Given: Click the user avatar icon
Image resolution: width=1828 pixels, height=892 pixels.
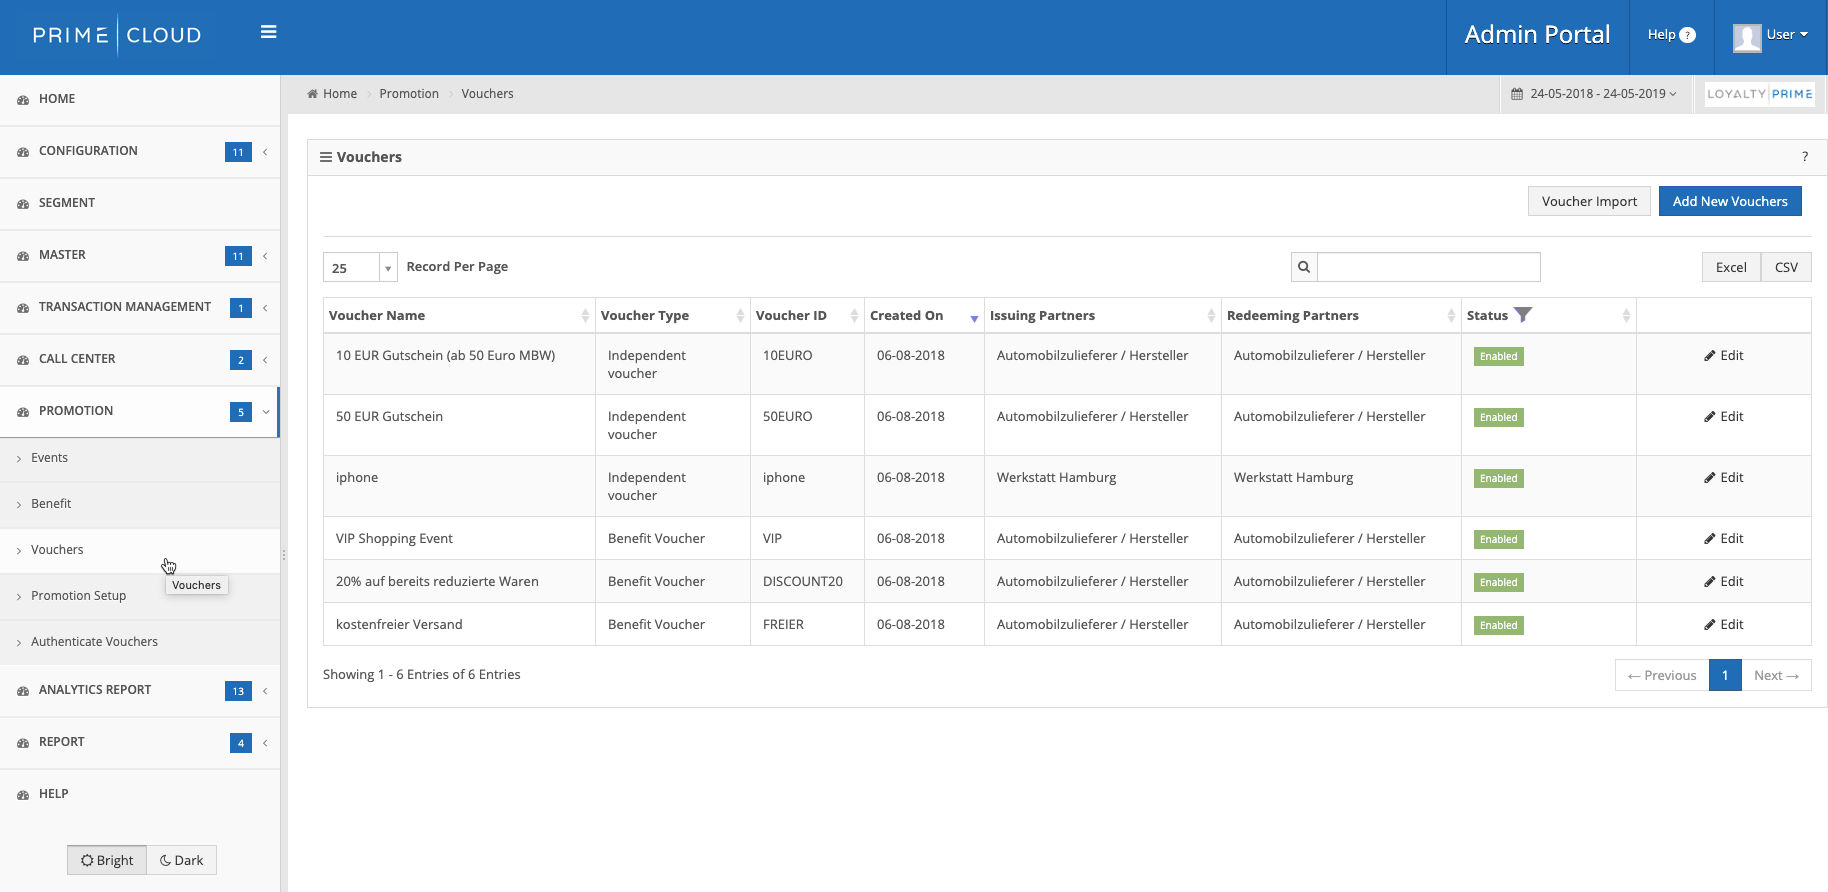Looking at the screenshot, I should click(1747, 37).
